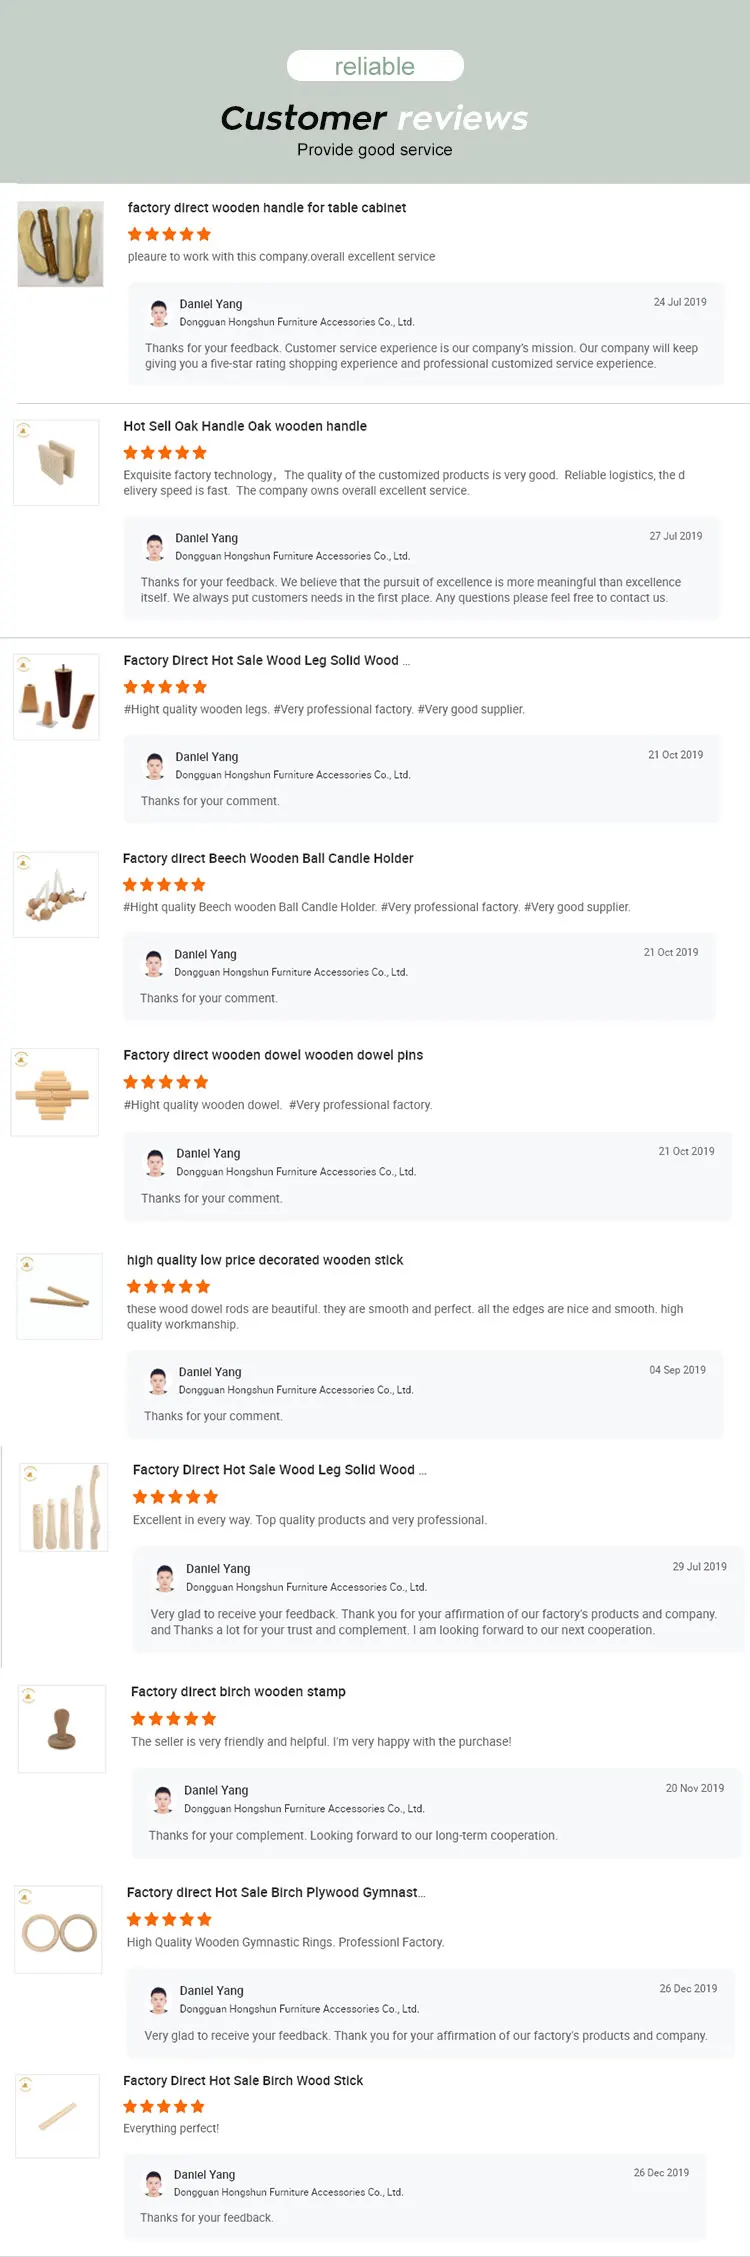Click star rating for wooden dowel pins review
Image resolution: width=750 pixels, height=2257 pixels.
tap(165, 1082)
